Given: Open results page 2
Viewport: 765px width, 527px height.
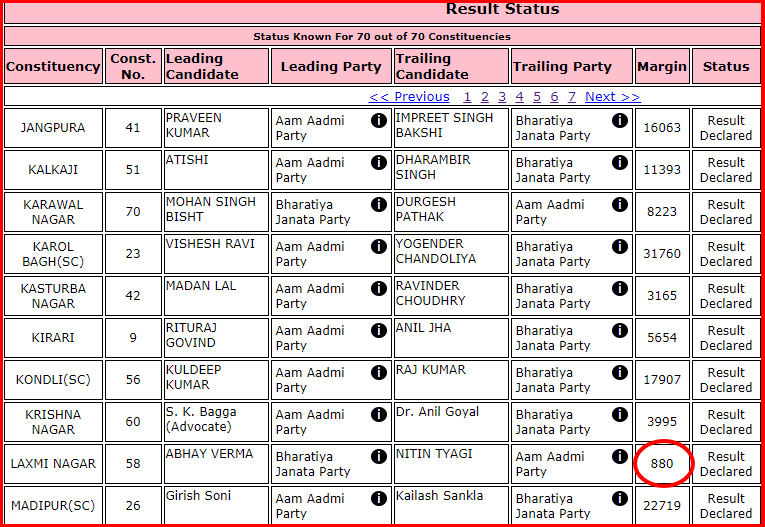Looking at the screenshot, I should coord(484,97).
